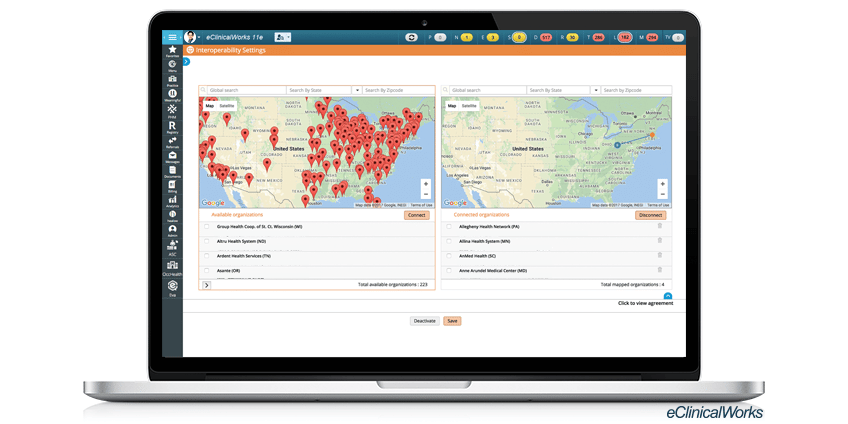
Task: Open the T counter showing 286
Action: 598,37
